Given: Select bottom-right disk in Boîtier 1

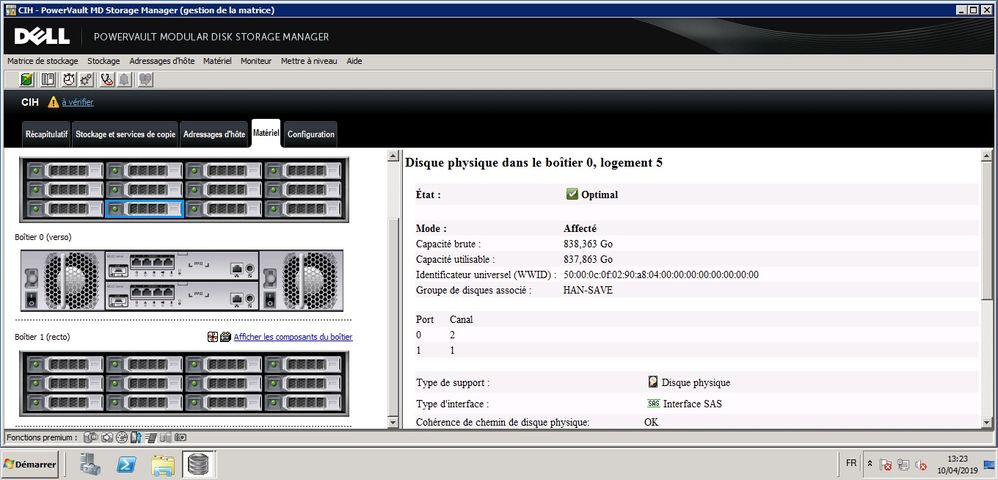Looking at the screenshot, I should click(x=304, y=403).
